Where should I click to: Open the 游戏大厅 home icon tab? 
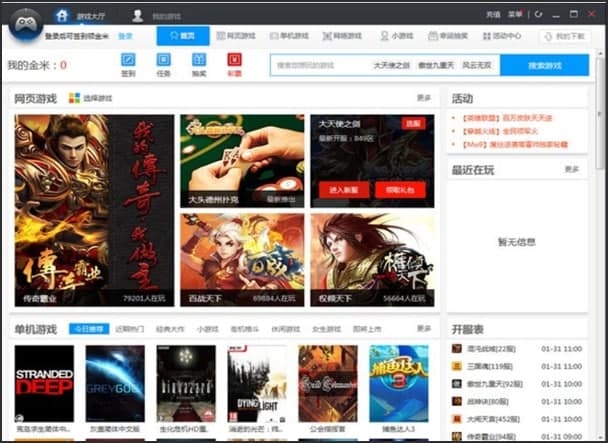(80, 16)
